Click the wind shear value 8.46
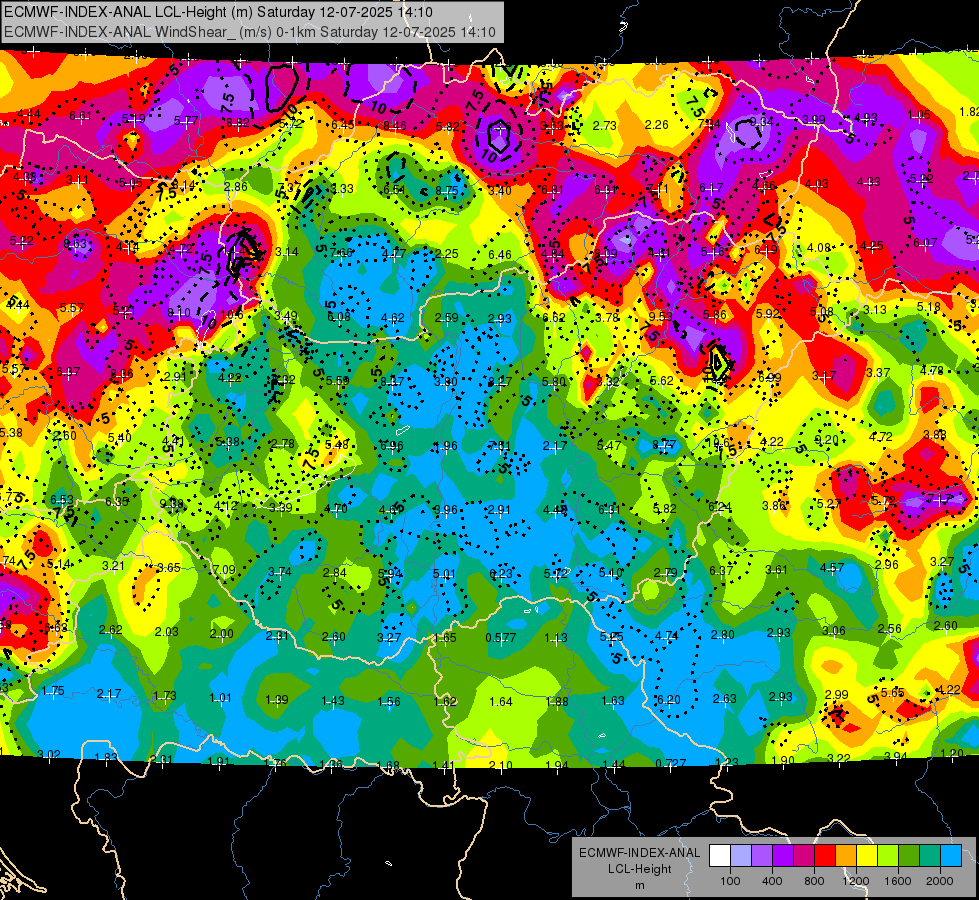The height and width of the screenshot is (900, 979). [395, 126]
